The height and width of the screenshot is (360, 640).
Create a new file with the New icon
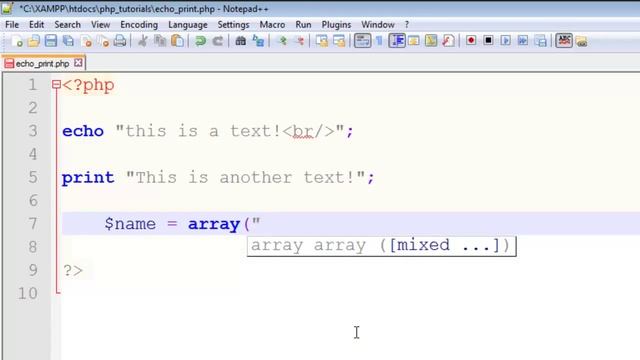pos(17,41)
